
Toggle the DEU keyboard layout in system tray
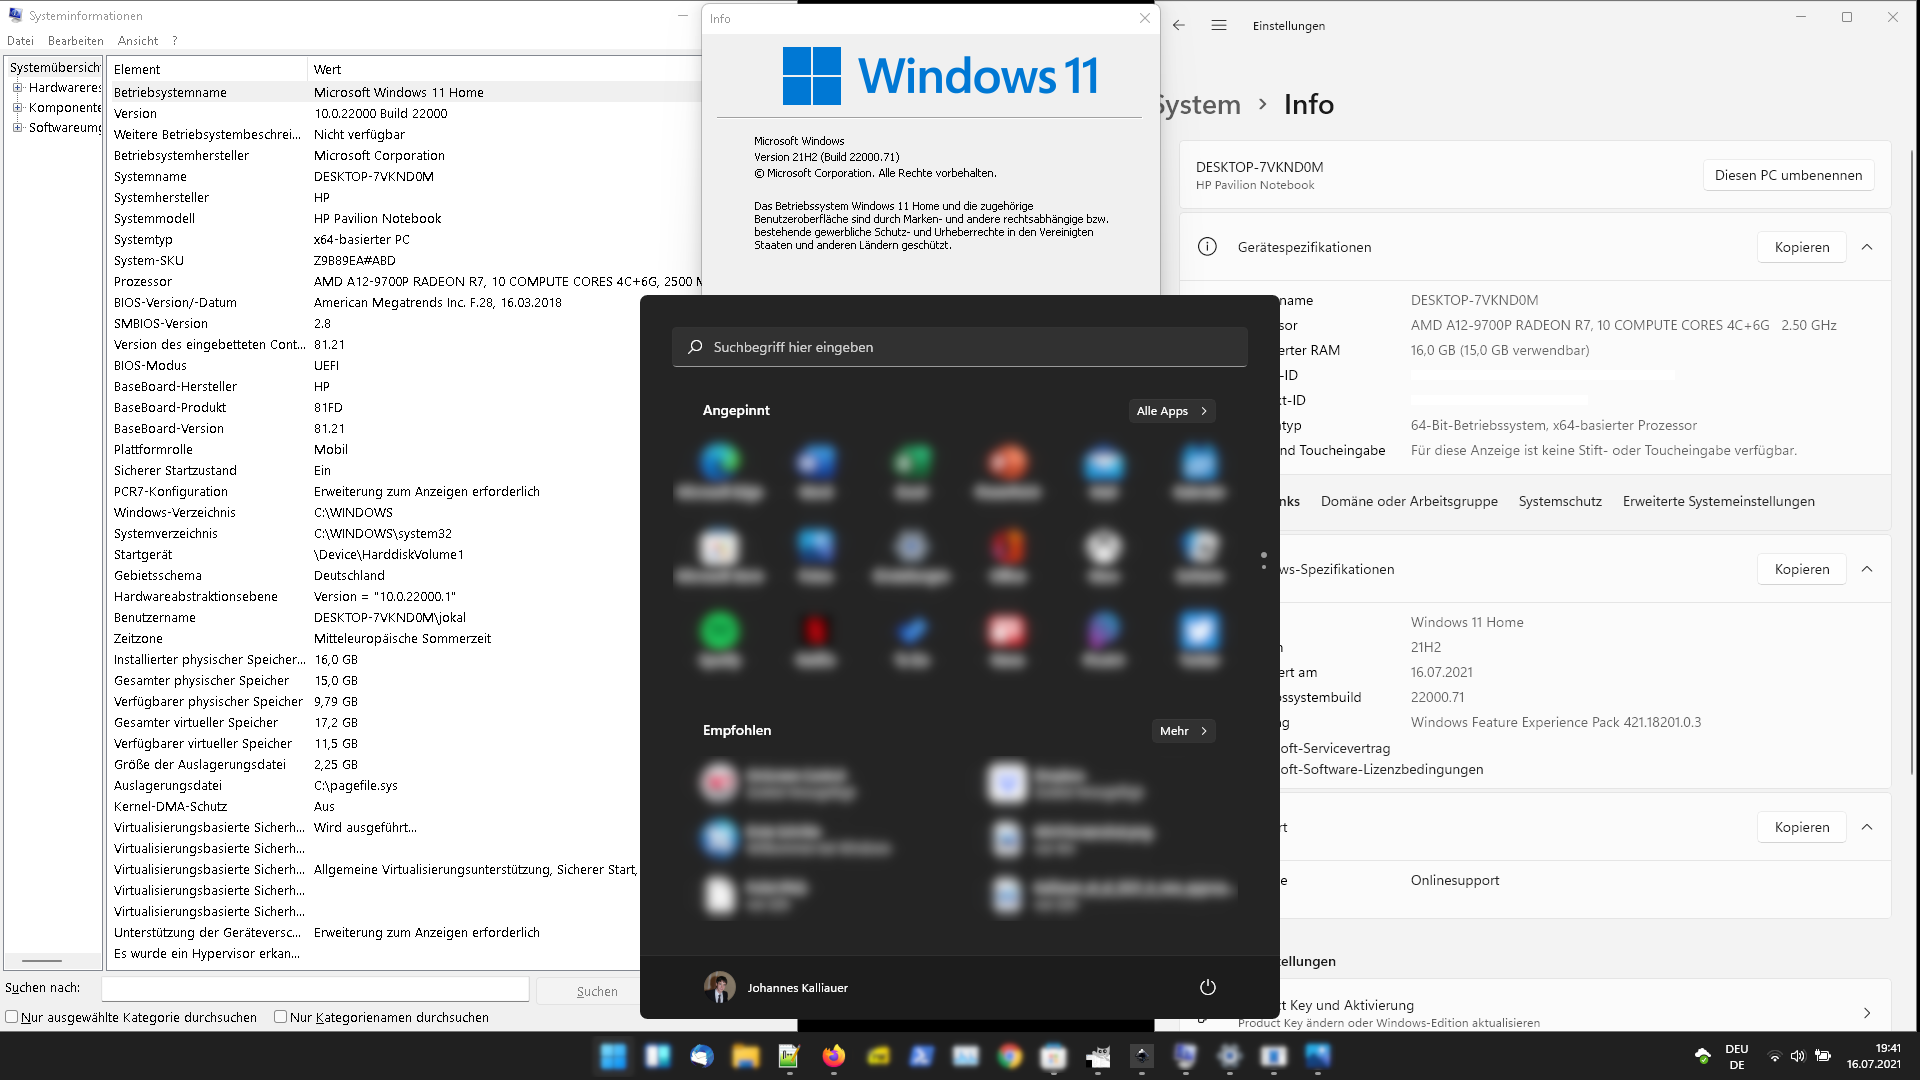pos(1737,1055)
